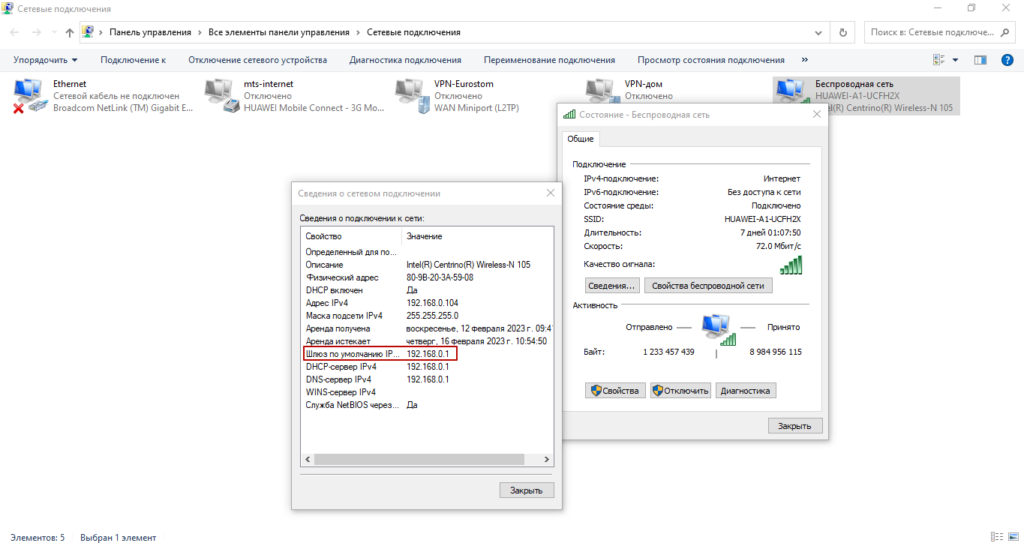Open Свойства беспроводной сети button
1024x543 pixels.
[707, 285]
